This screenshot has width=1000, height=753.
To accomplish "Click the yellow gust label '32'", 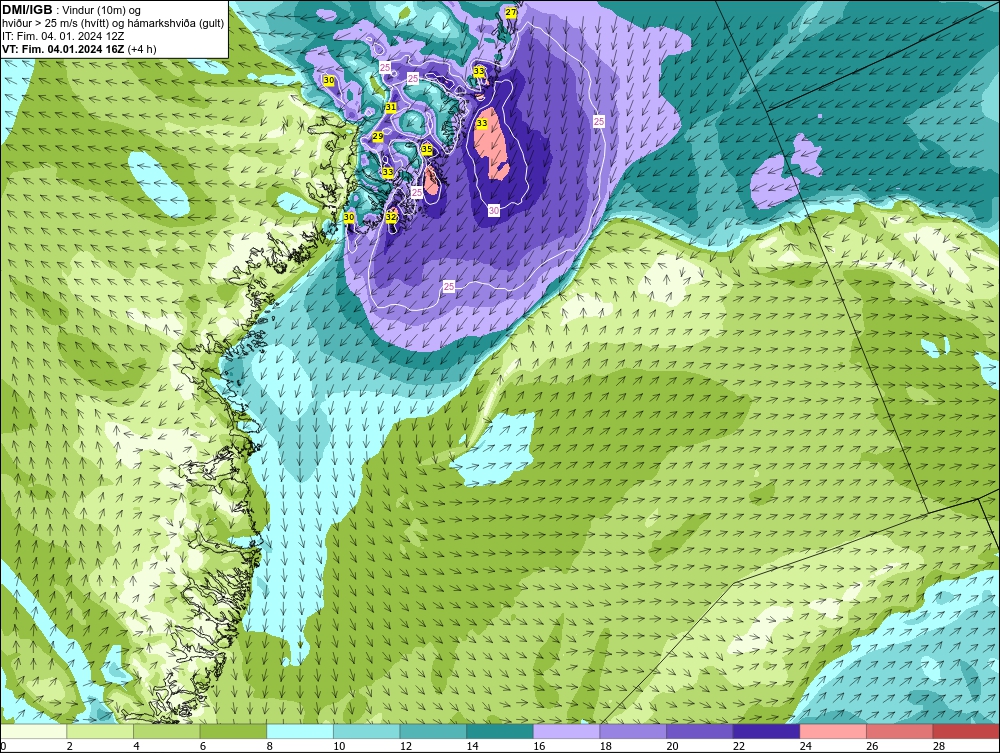I will (392, 217).
